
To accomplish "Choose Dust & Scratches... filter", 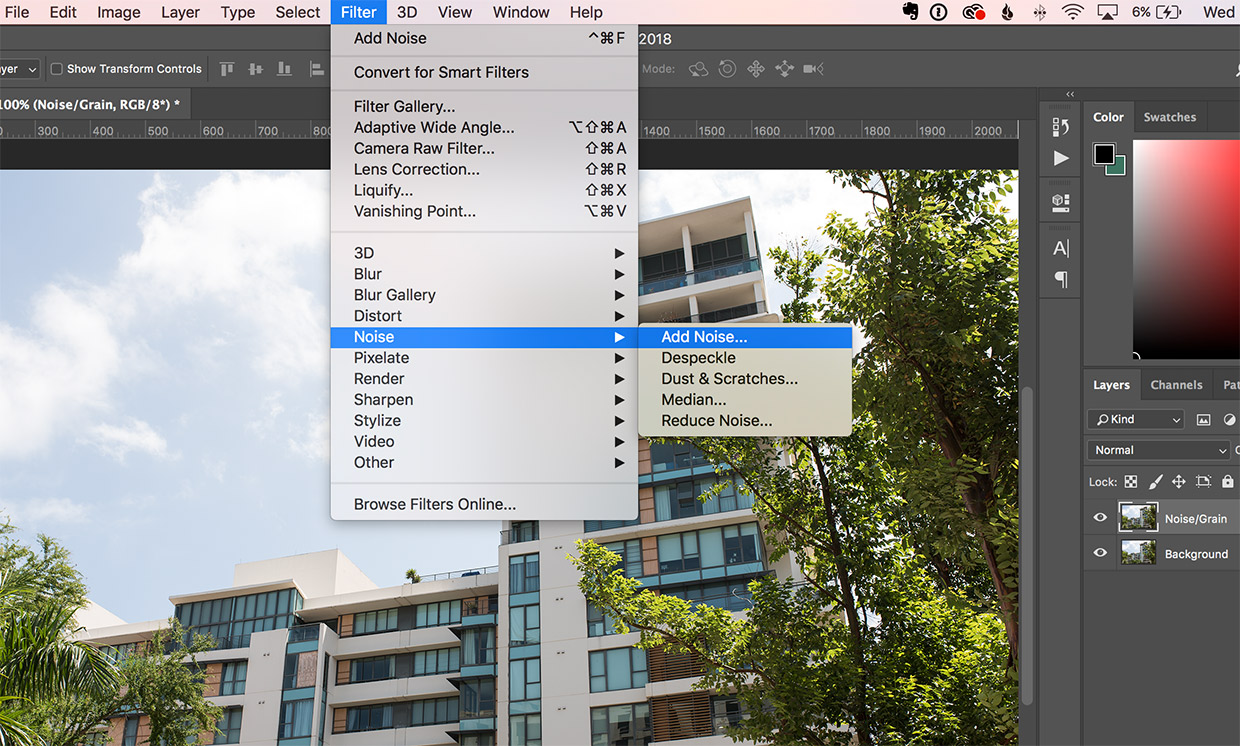I will [745, 379].
